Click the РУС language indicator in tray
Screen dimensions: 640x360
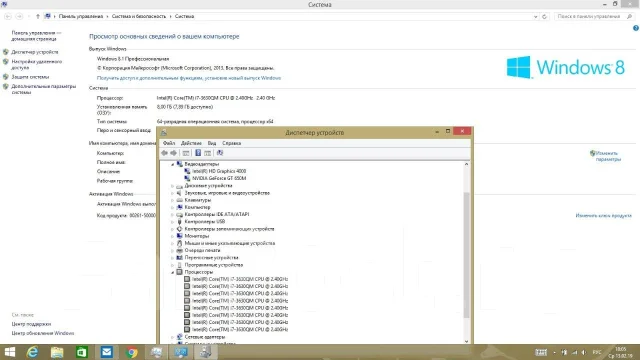(x=597, y=353)
